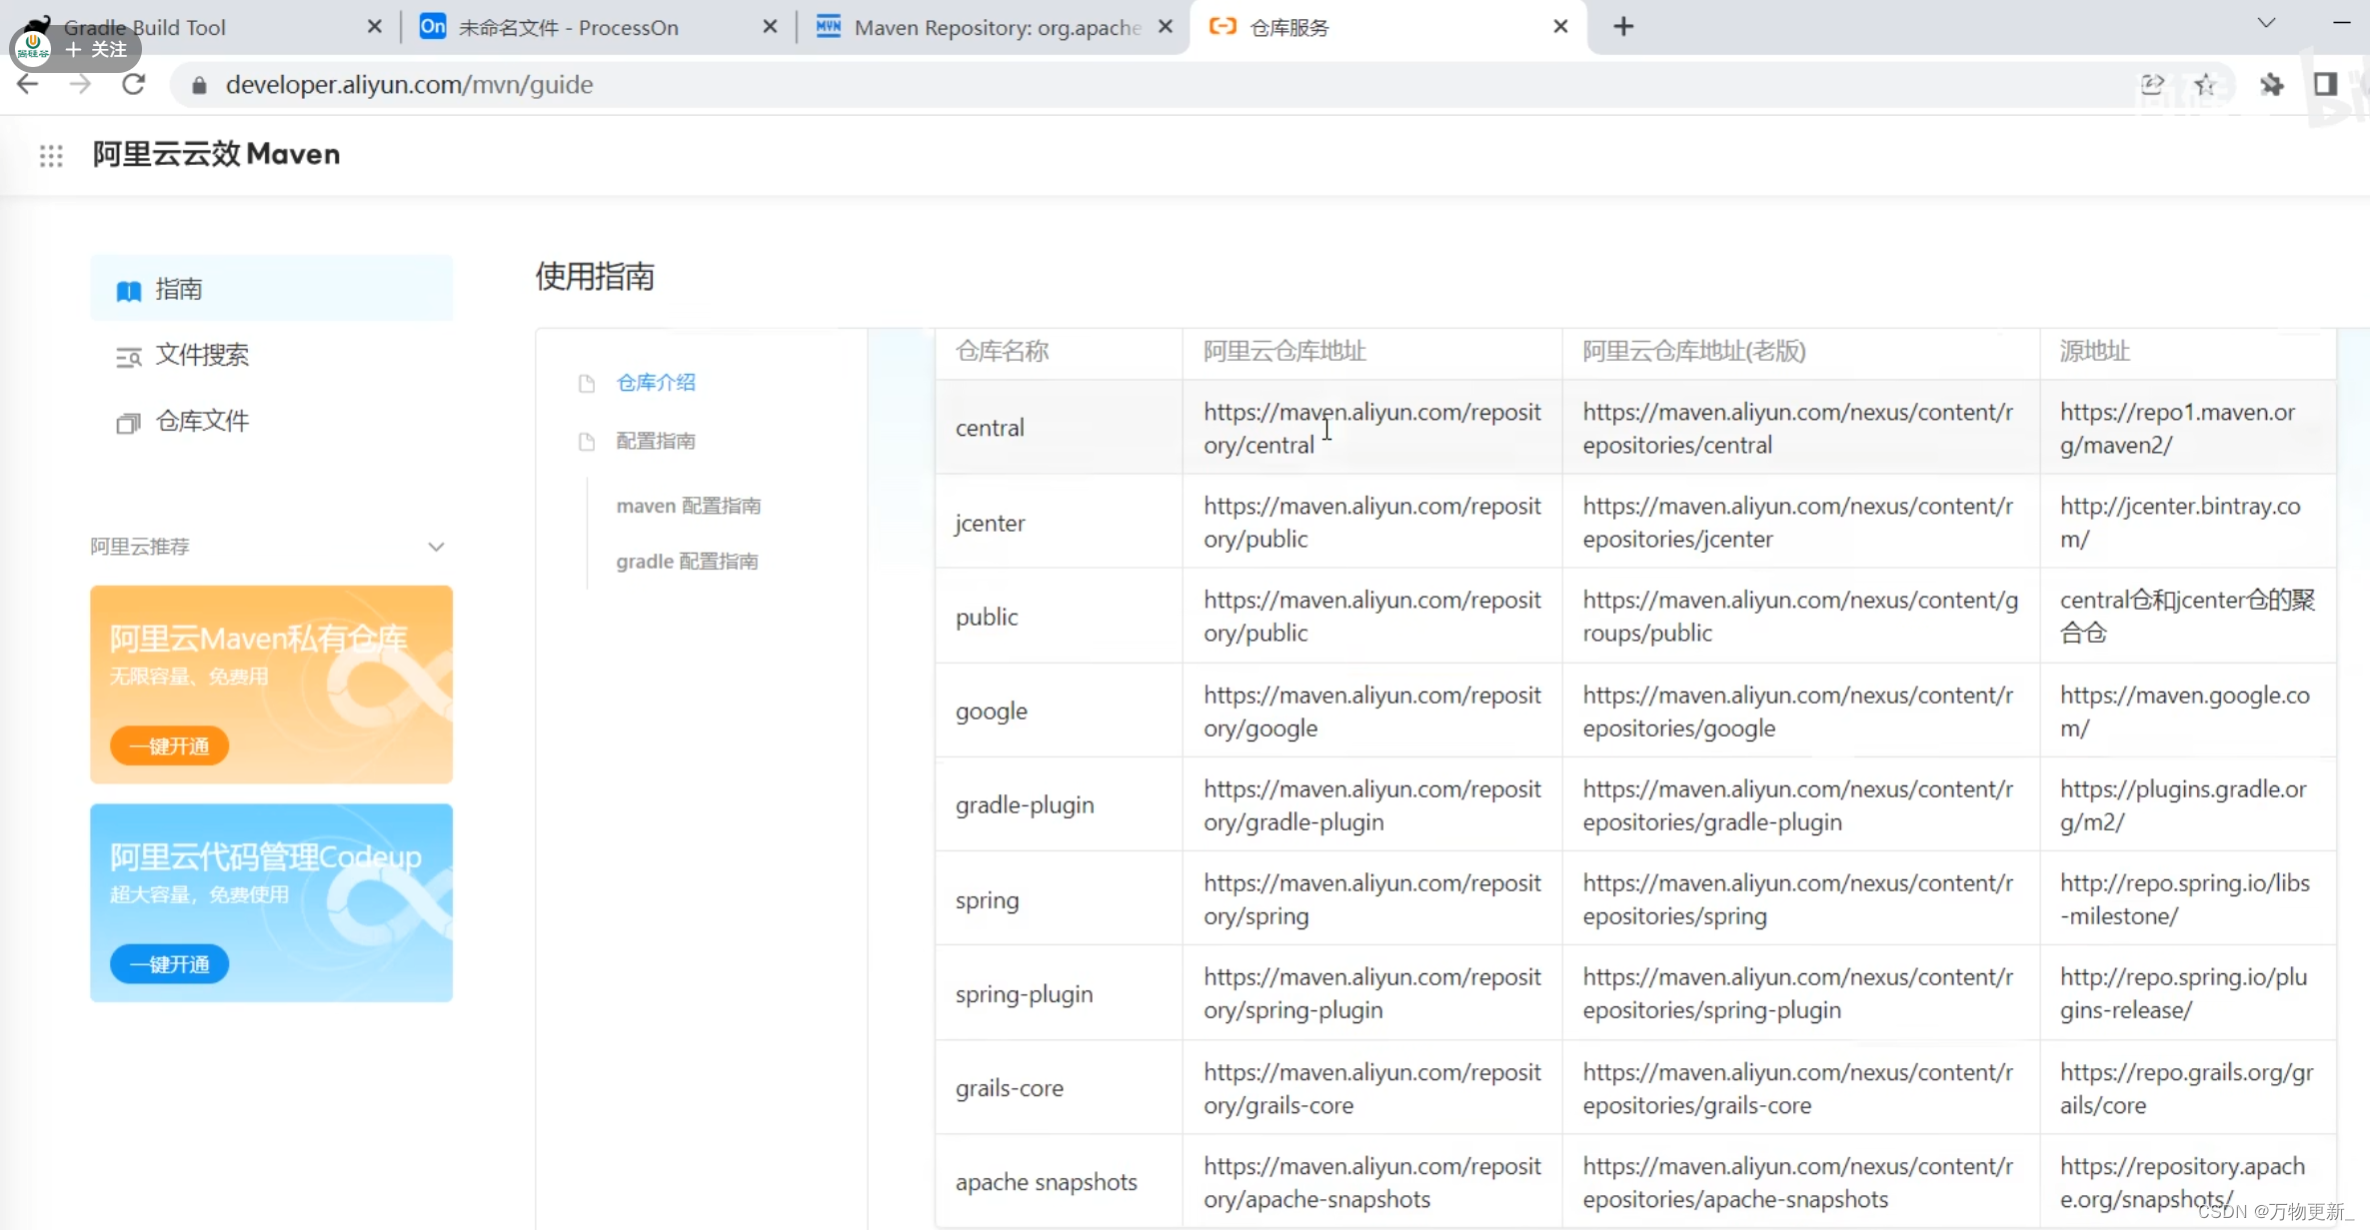Click the apache snapshots name cell

(x=1059, y=1182)
